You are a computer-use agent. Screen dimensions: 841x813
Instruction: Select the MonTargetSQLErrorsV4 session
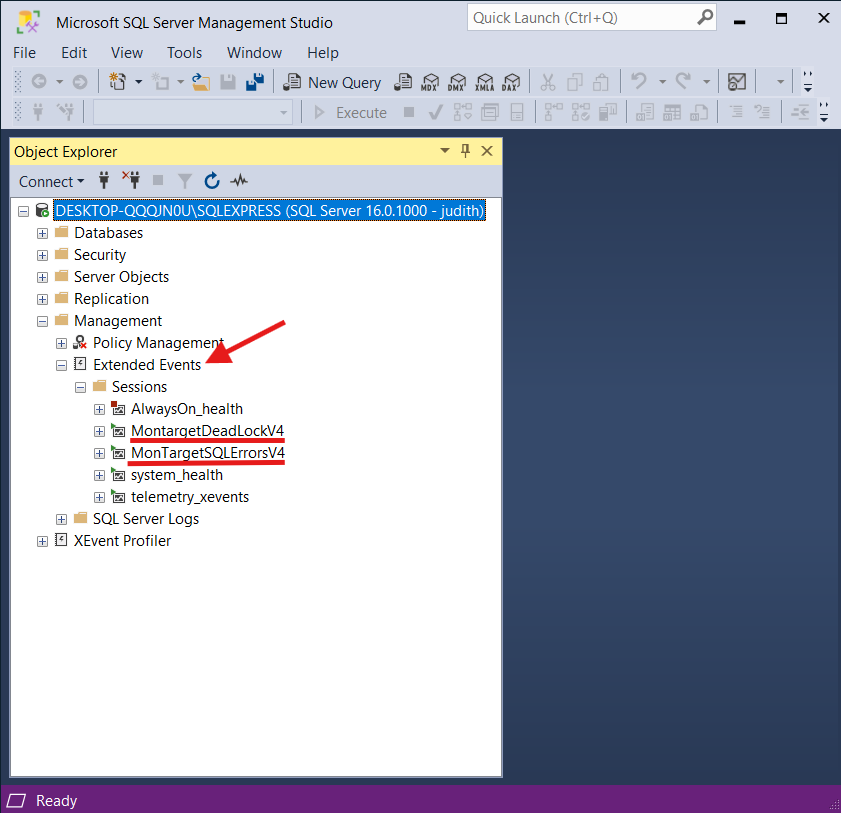(208, 453)
